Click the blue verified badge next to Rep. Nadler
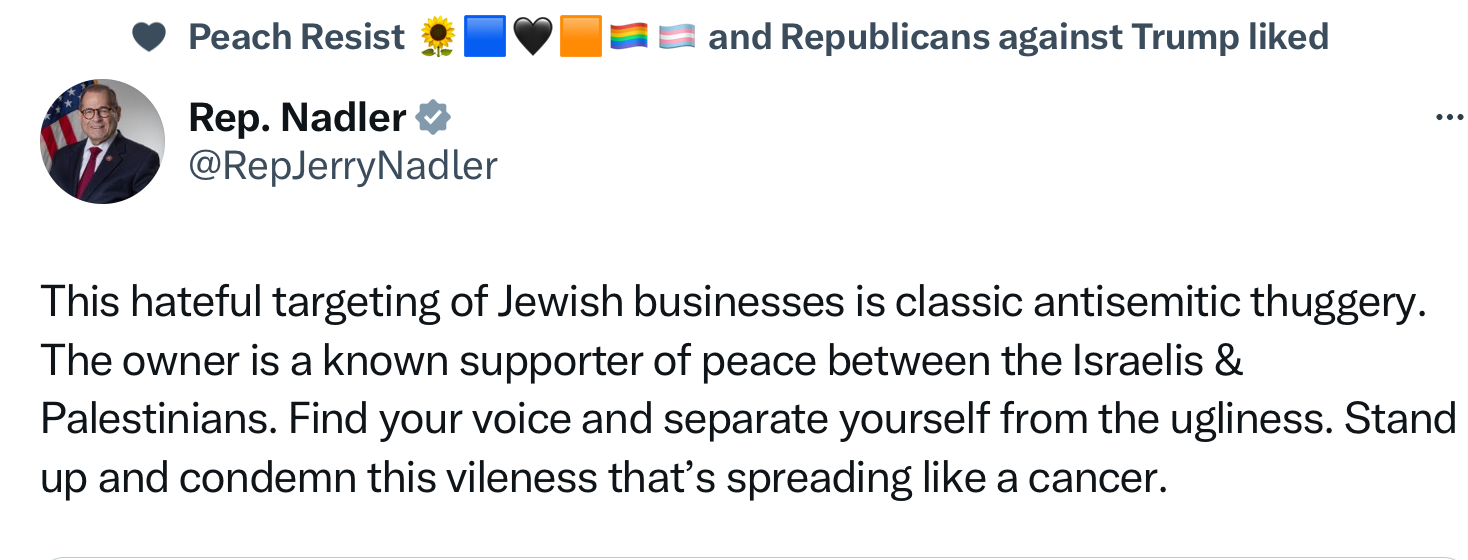This screenshot has width=1468, height=560. (x=433, y=118)
